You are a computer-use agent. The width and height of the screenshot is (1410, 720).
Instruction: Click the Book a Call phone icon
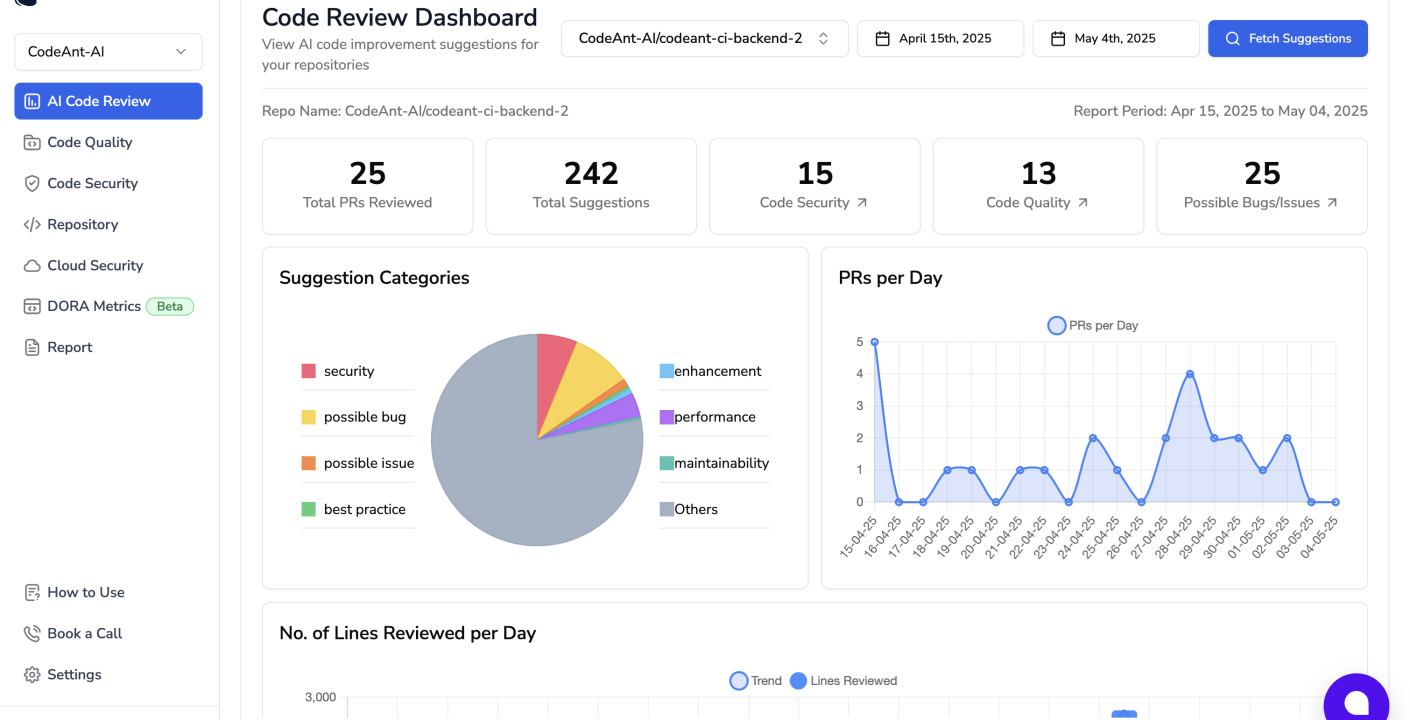32,633
